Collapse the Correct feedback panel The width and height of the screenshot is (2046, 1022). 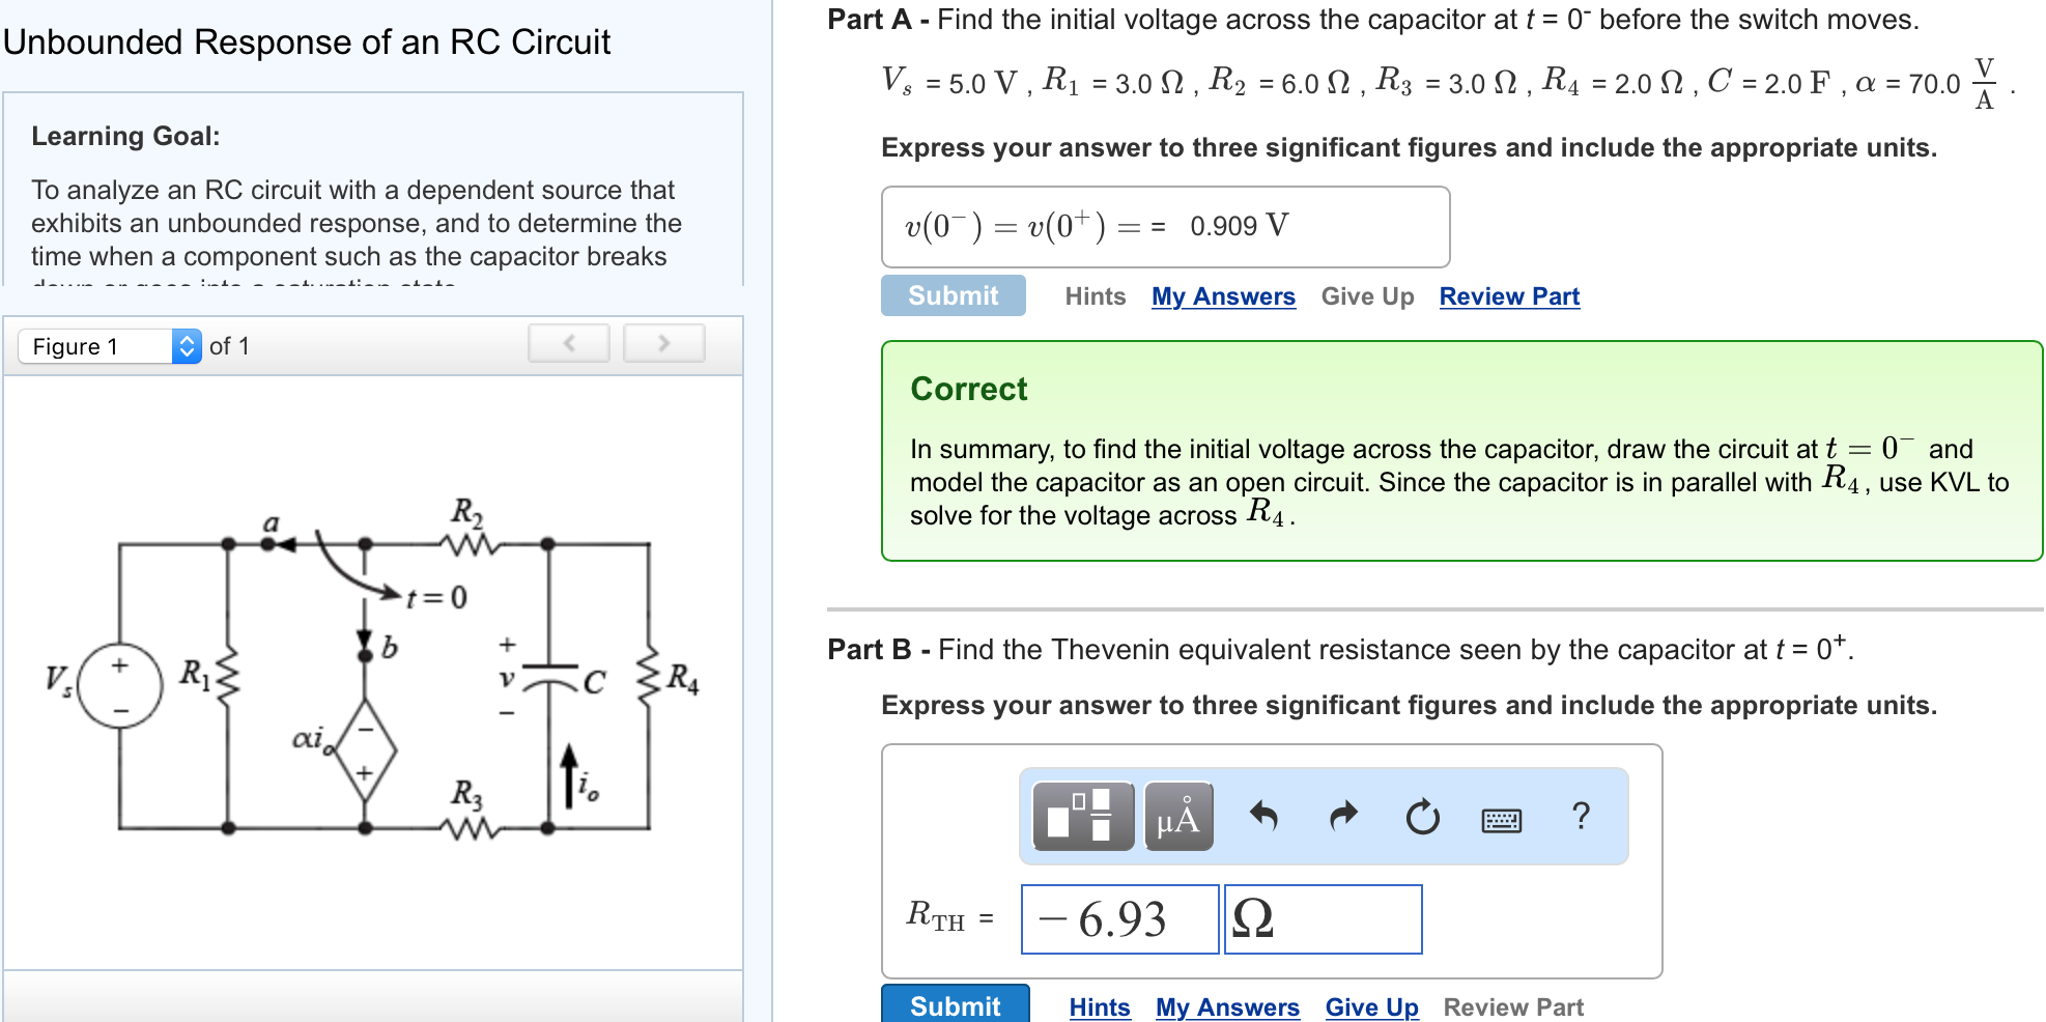[967, 389]
